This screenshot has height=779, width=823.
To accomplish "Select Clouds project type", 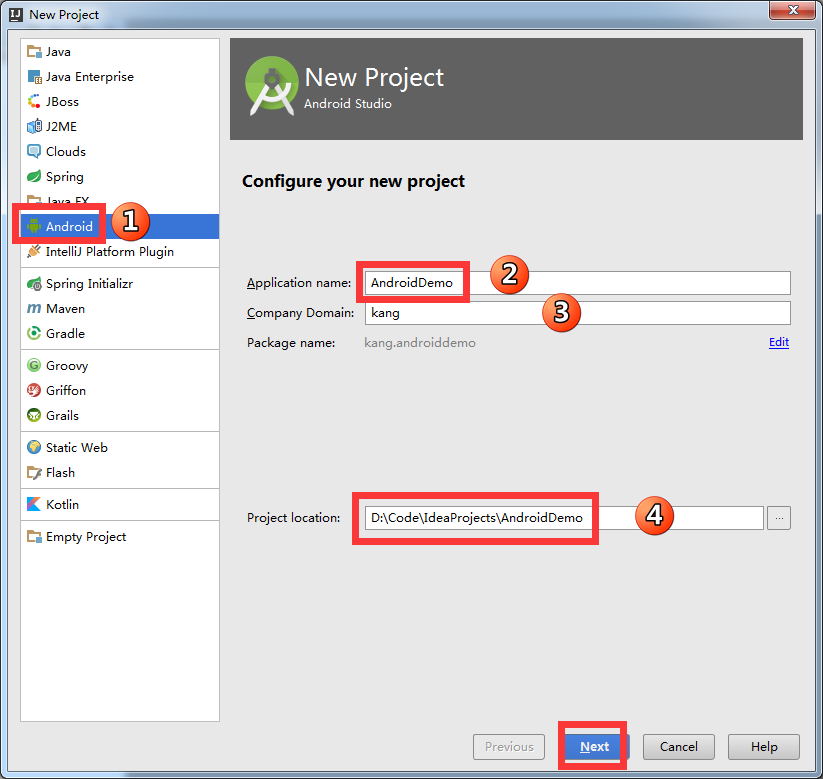I will coord(120,151).
